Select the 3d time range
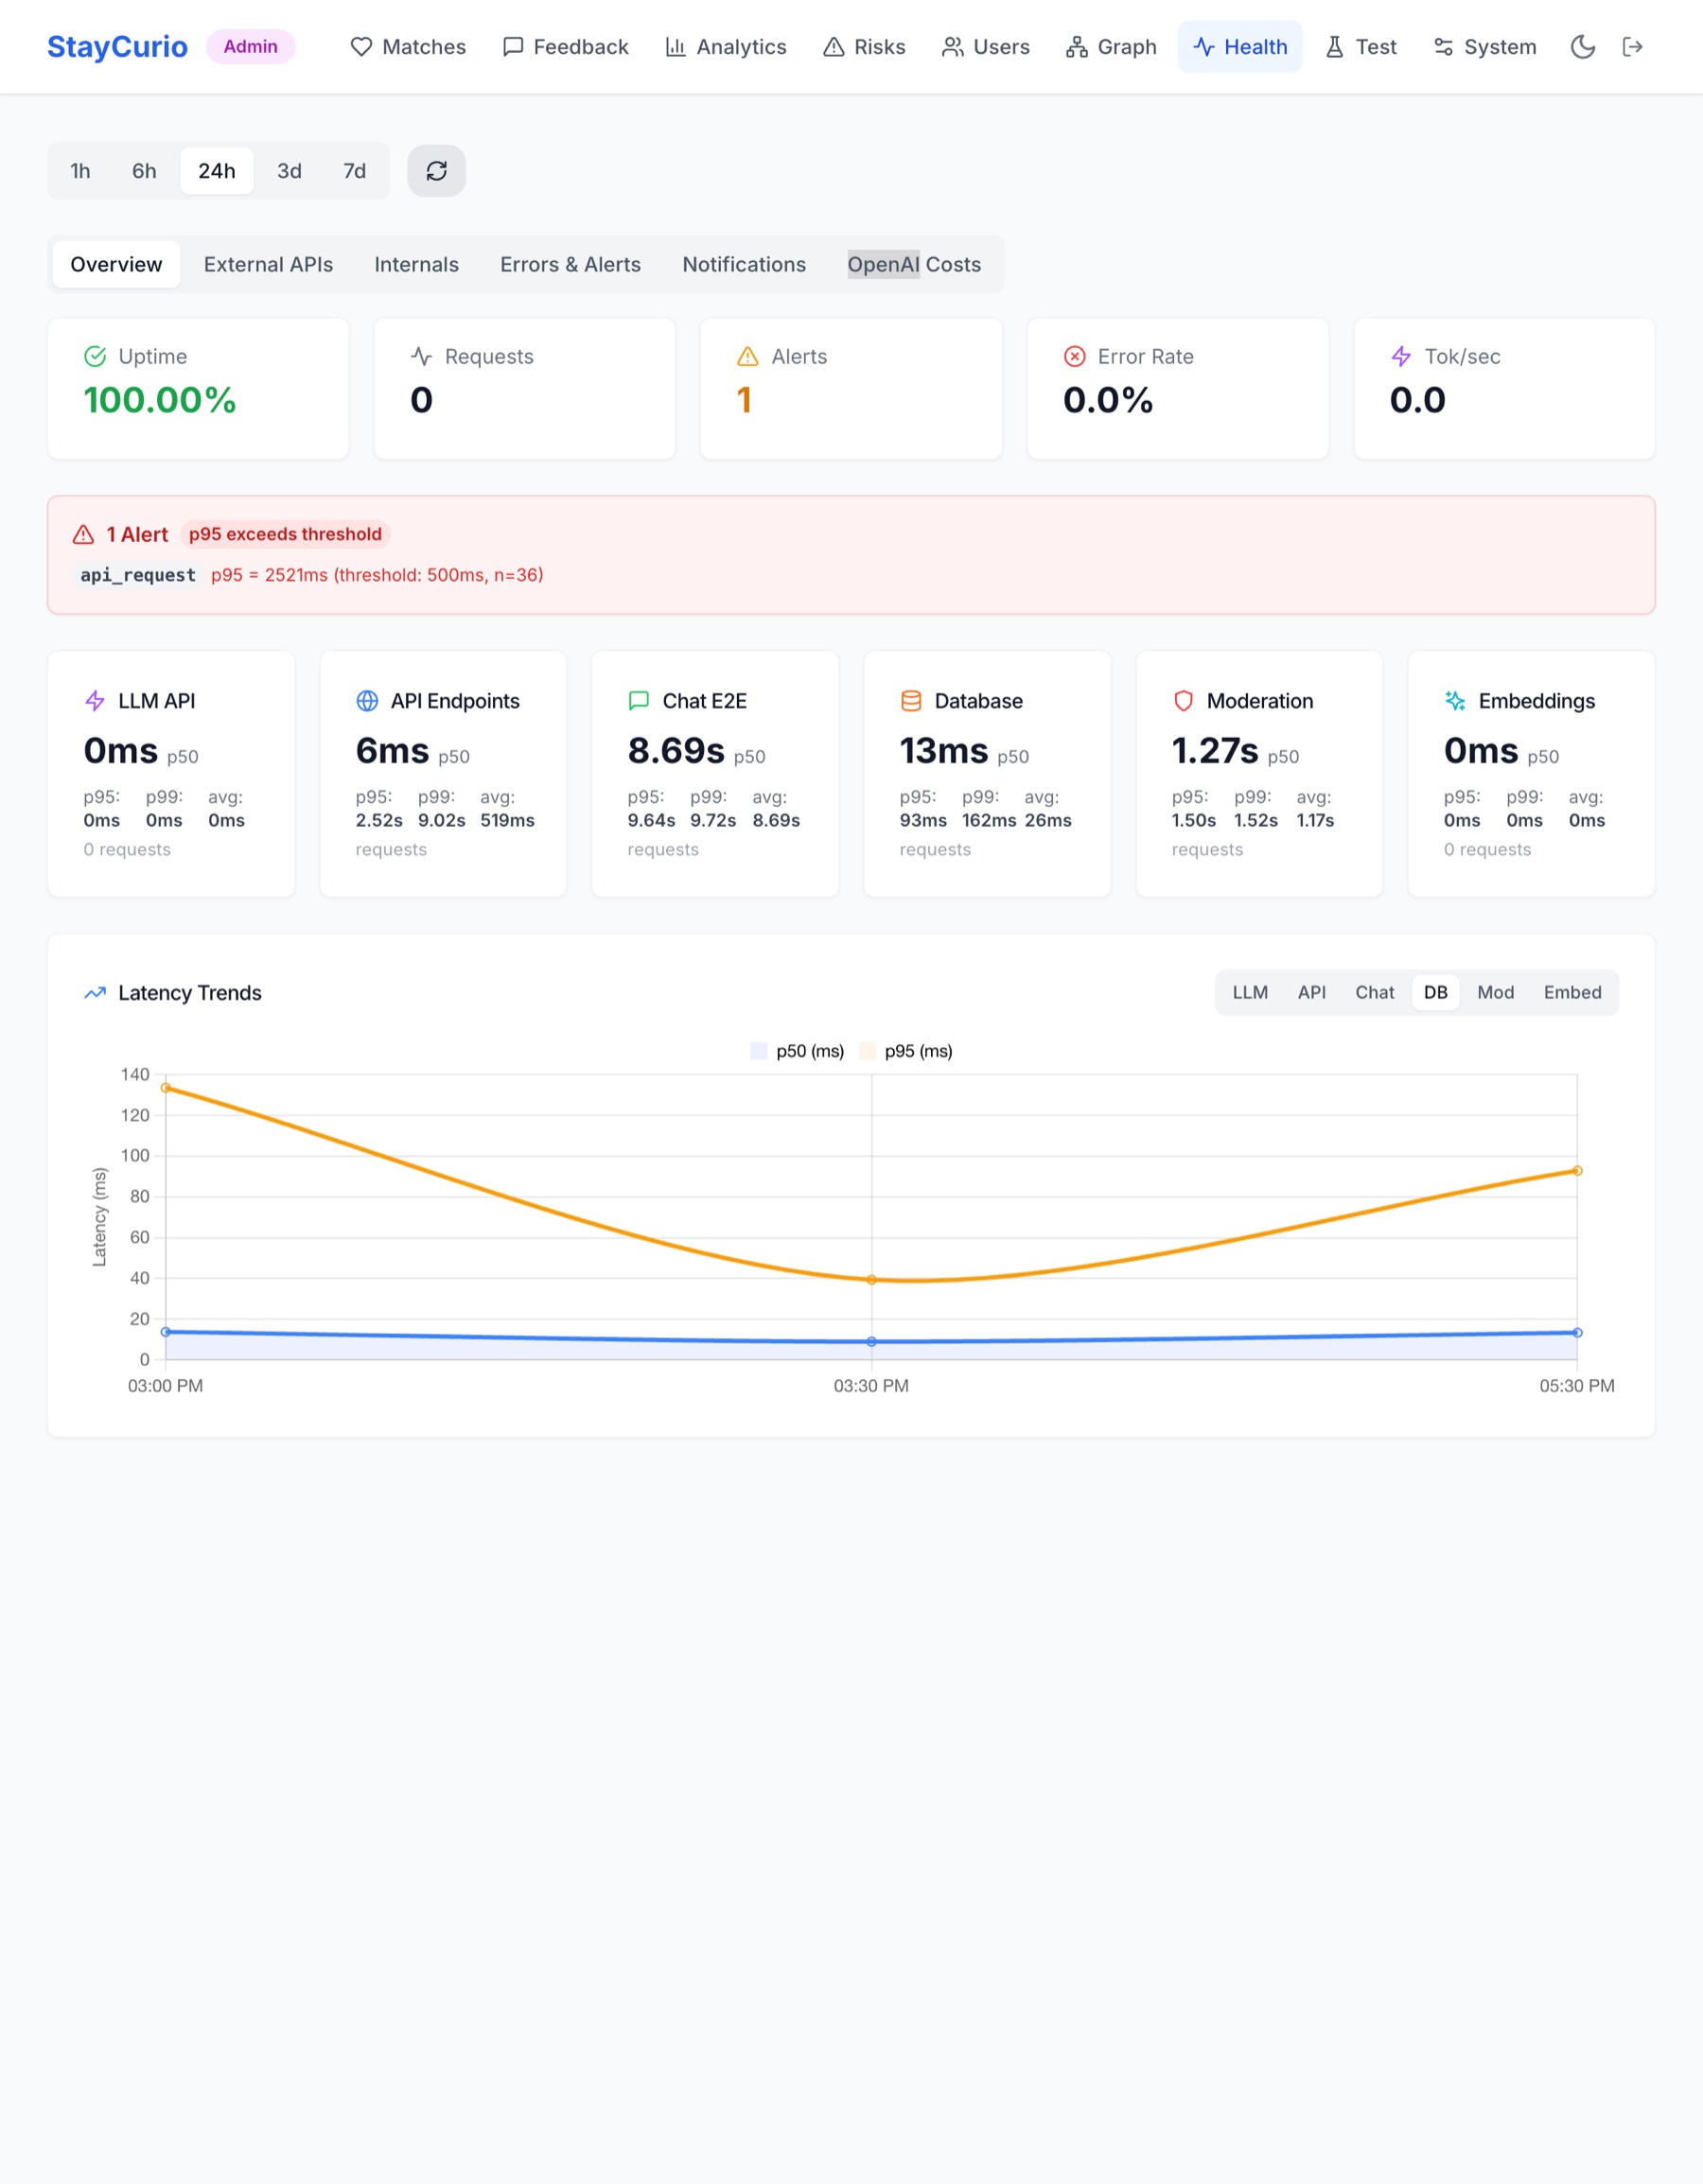Viewport: 1703px width, 2184px height. [x=289, y=171]
